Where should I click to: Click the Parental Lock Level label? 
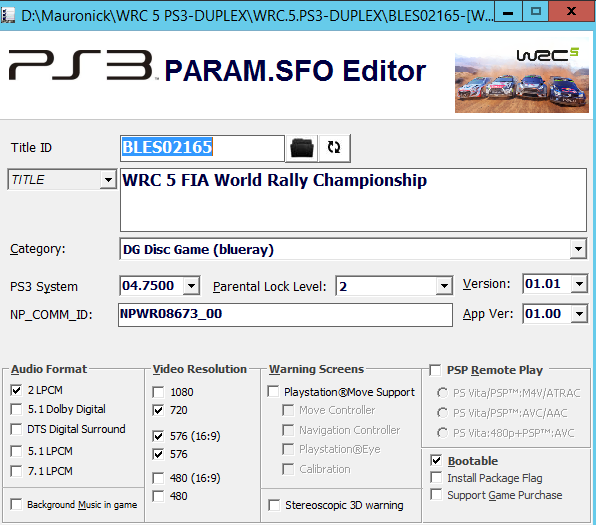[x=269, y=286]
